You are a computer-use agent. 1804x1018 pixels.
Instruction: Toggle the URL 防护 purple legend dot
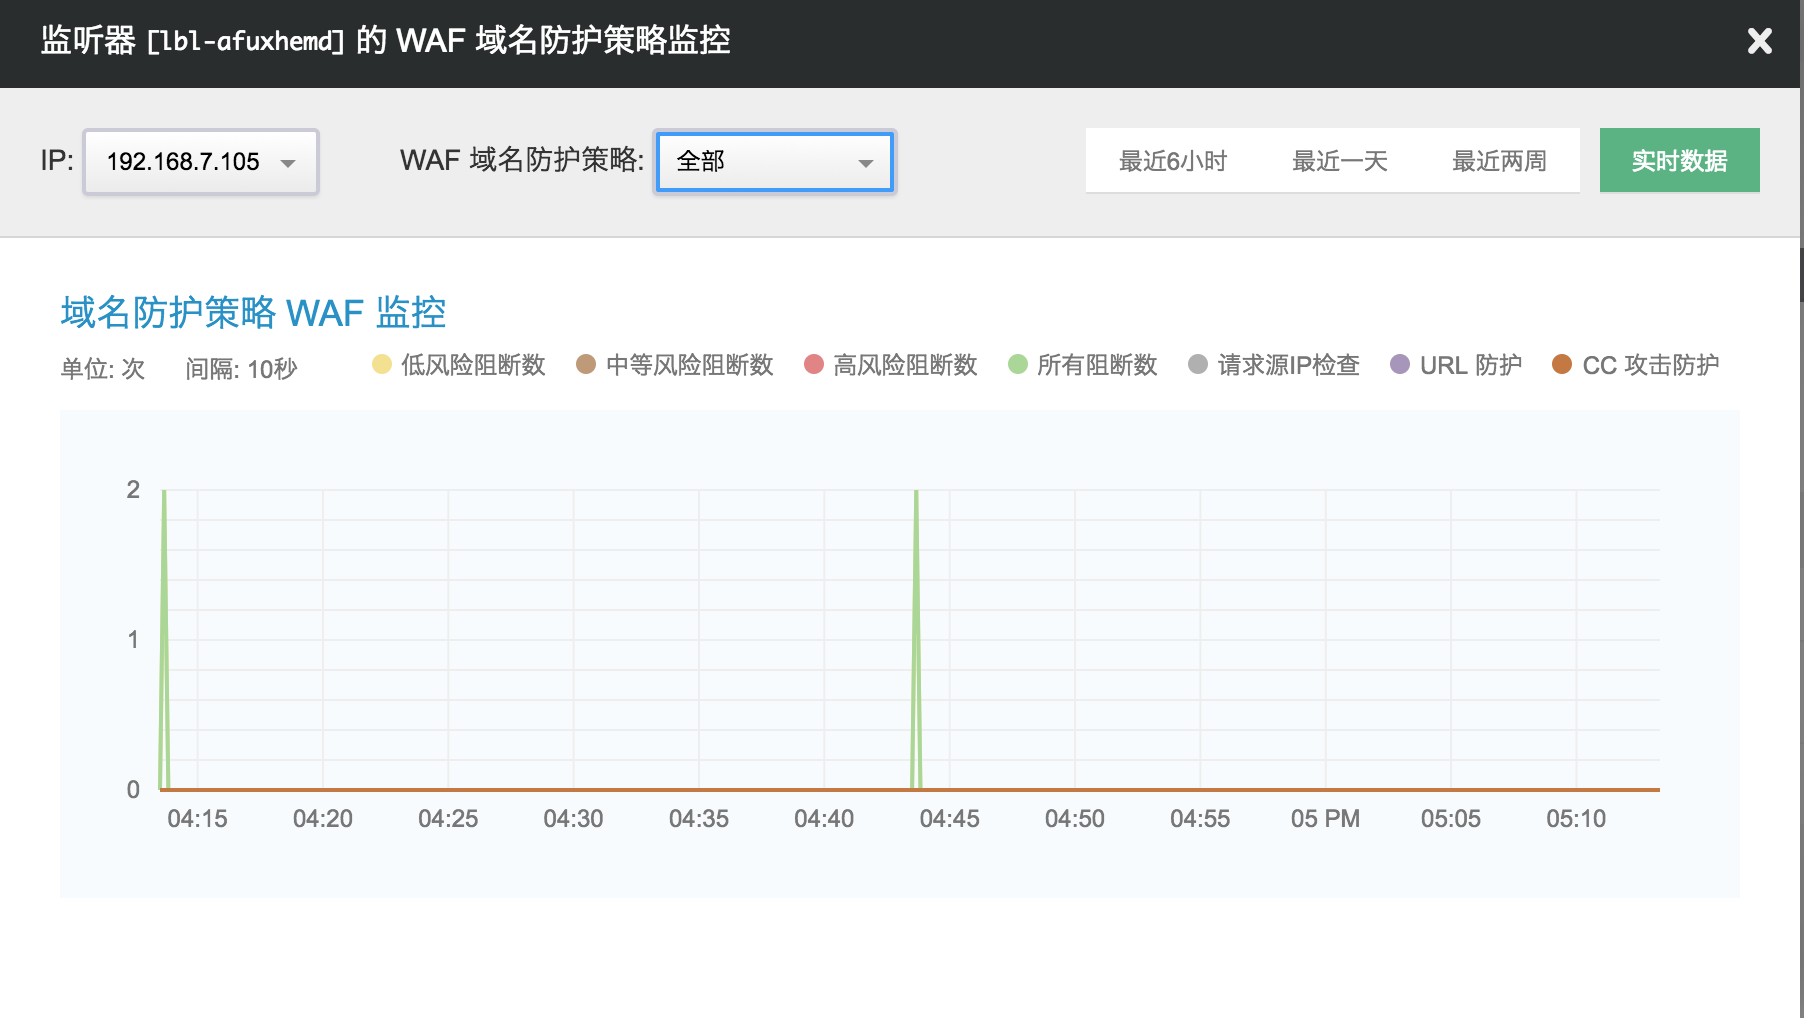[x=1400, y=365]
